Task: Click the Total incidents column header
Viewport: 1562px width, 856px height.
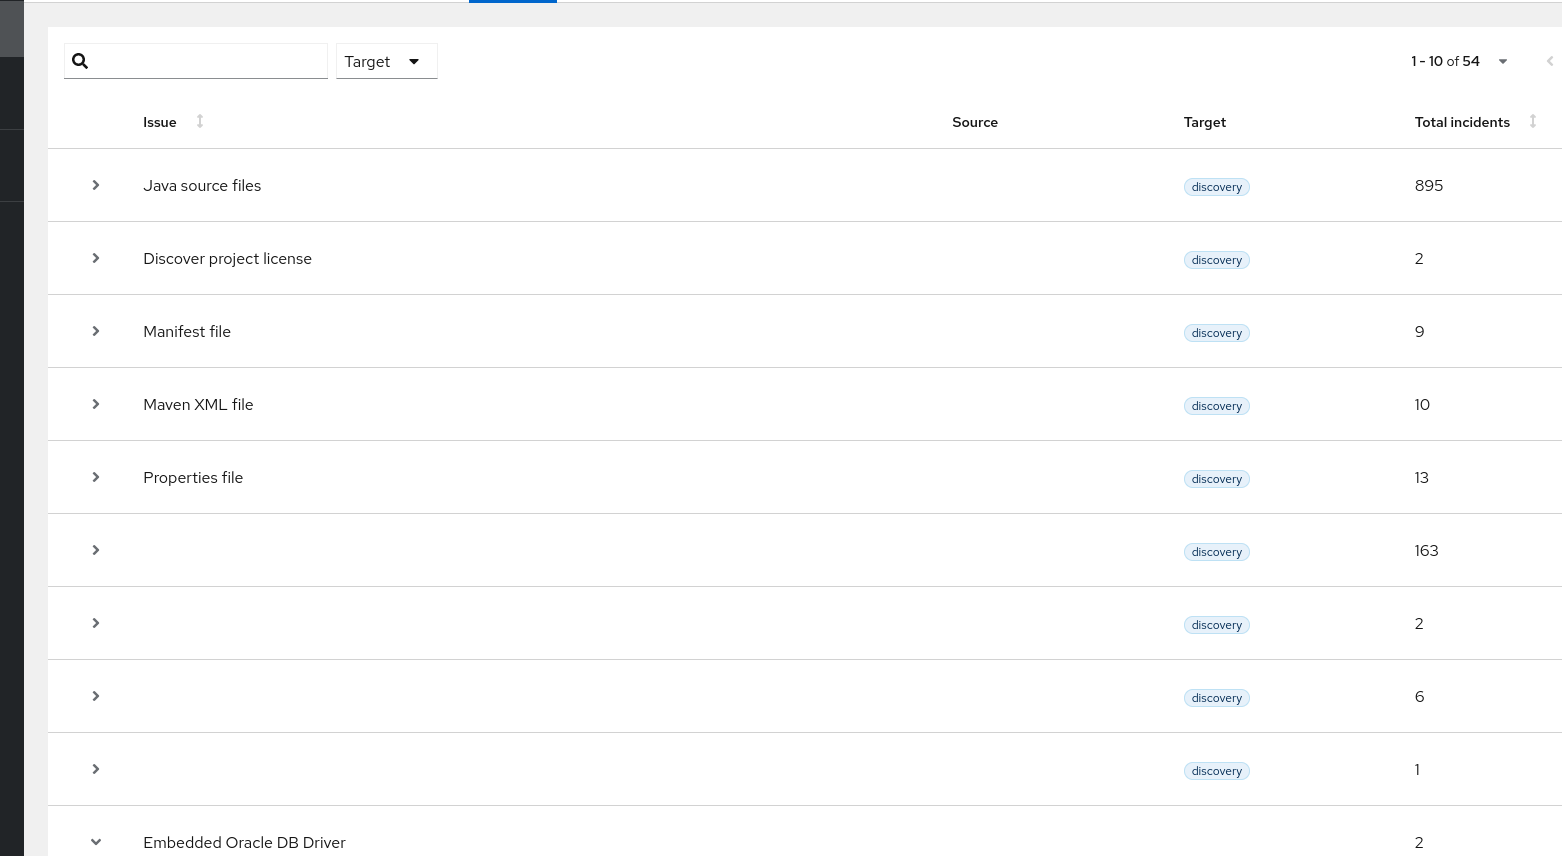Action: [1461, 122]
